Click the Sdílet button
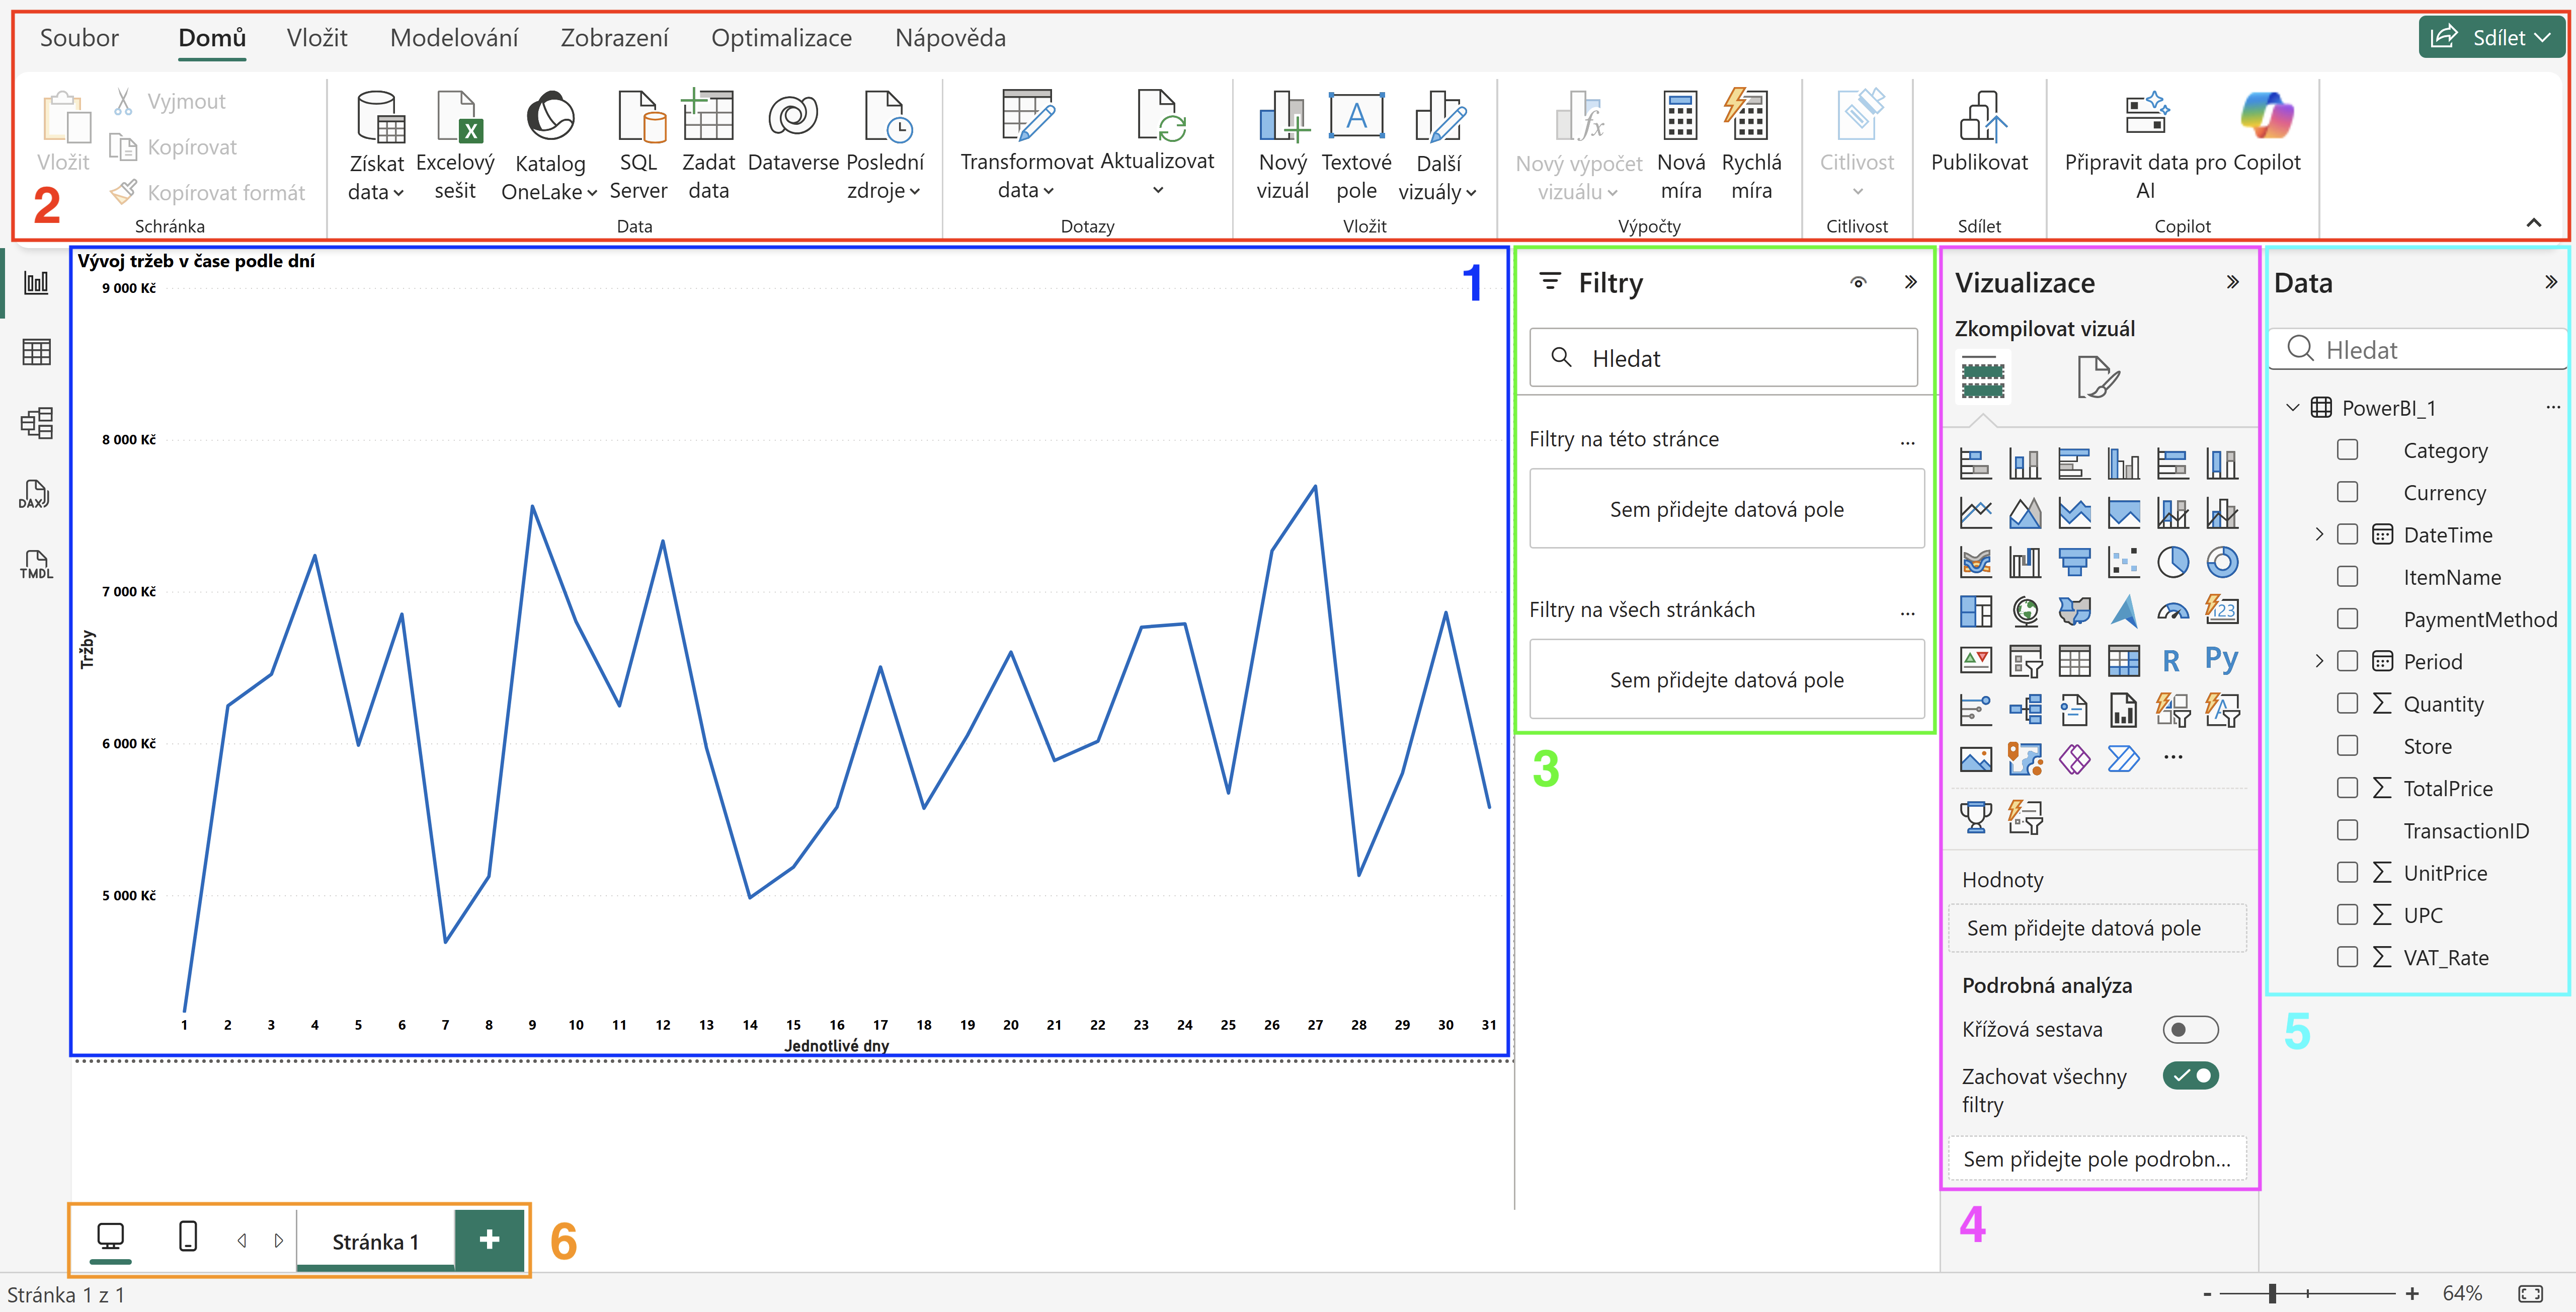The width and height of the screenshot is (2576, 1312). [2491, 37]
